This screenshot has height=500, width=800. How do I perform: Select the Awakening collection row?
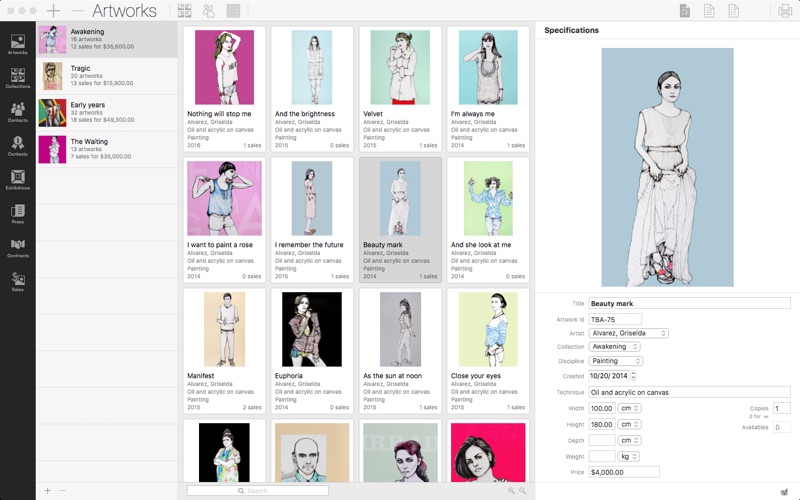coord(107,39)
